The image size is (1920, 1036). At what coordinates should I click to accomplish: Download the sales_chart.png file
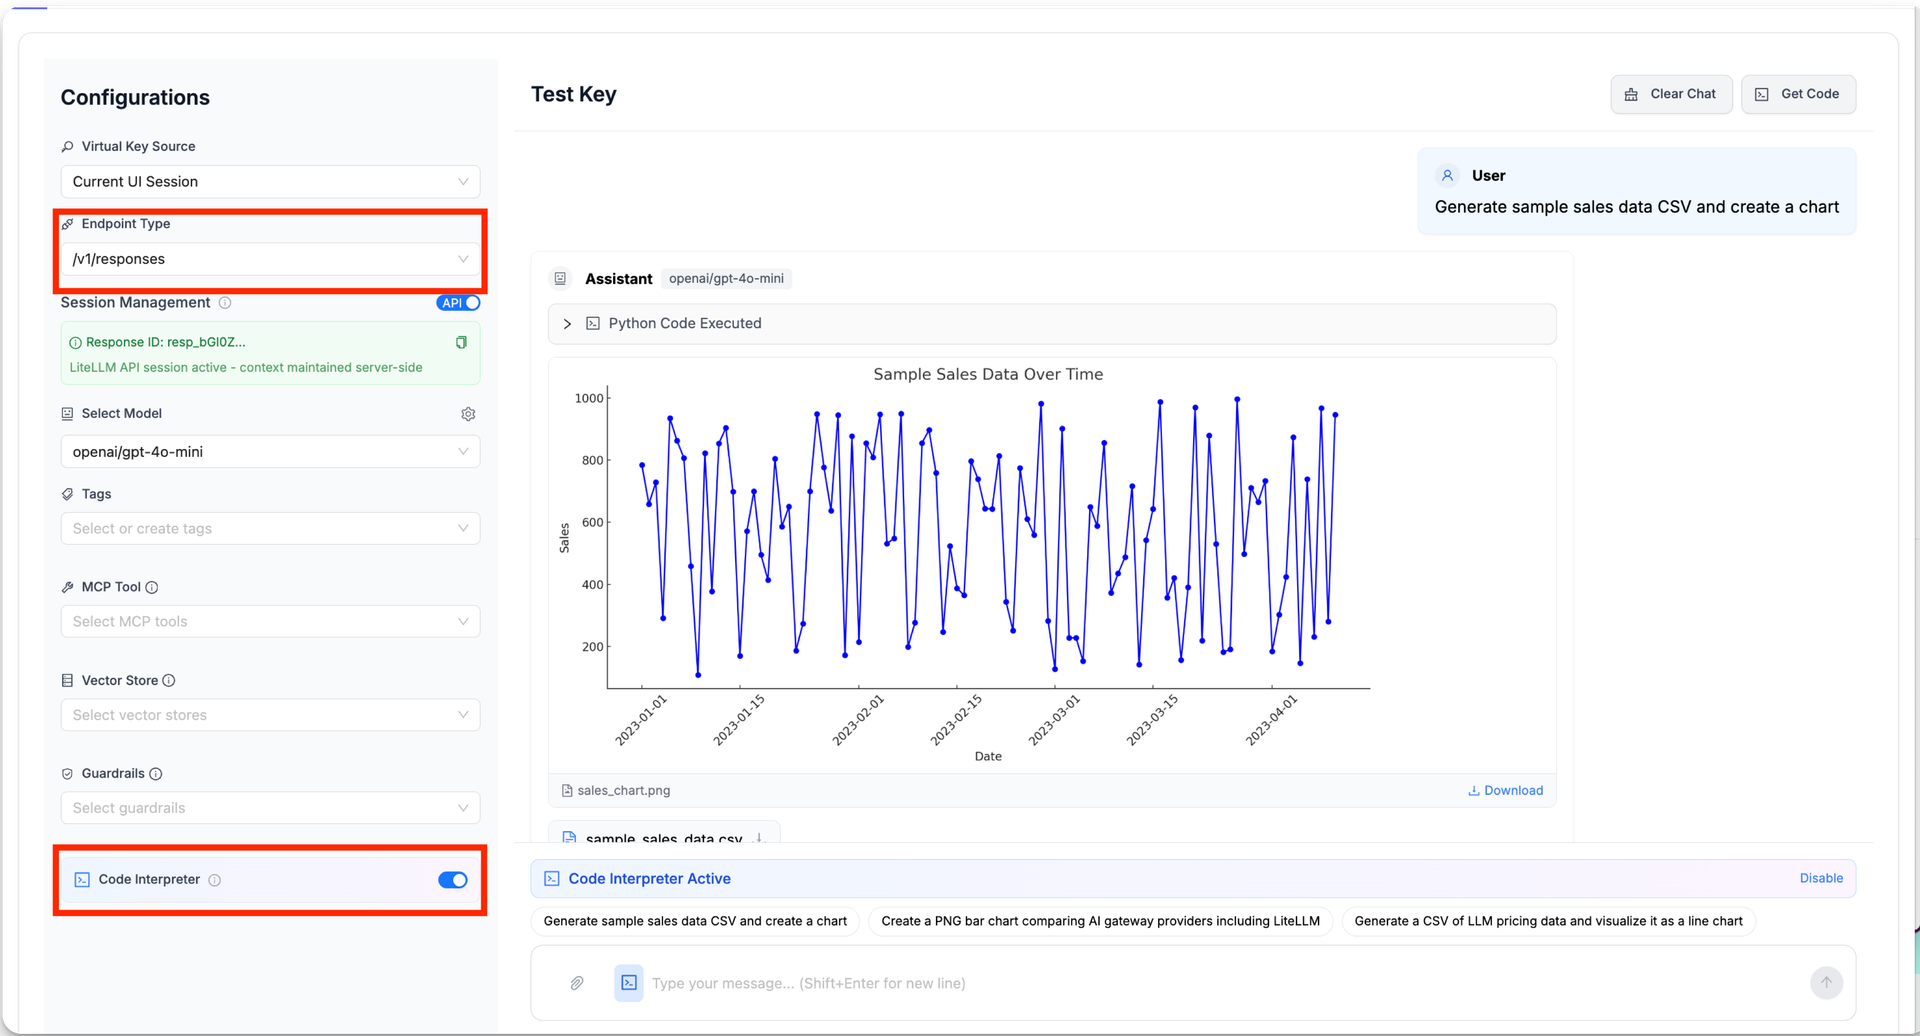(x=1505, y=790)
